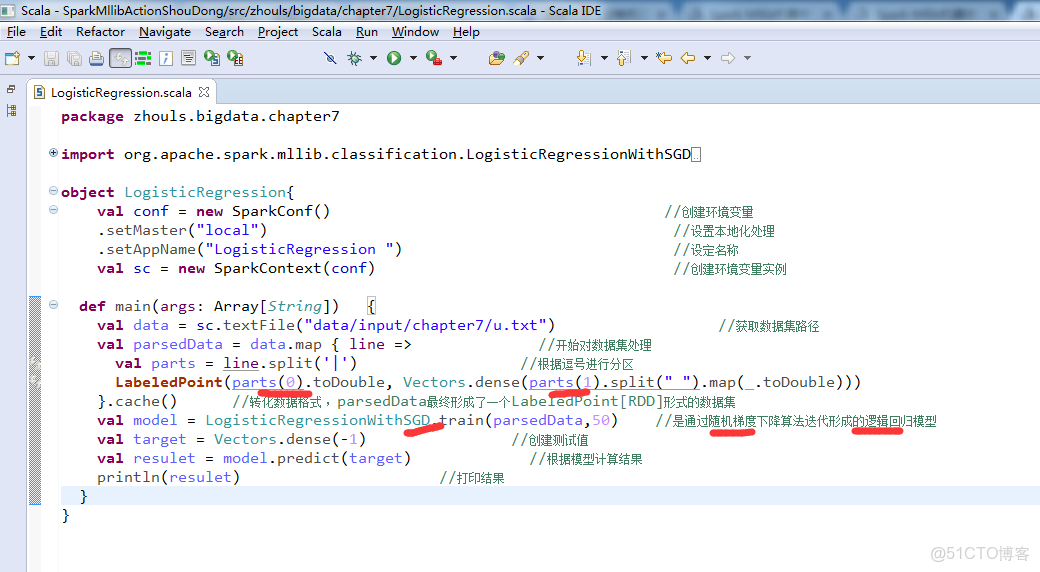The height and width of the screenshot is (572, 1040).
Task: Click the Previous Annotation icon
Action: point(623,58)
